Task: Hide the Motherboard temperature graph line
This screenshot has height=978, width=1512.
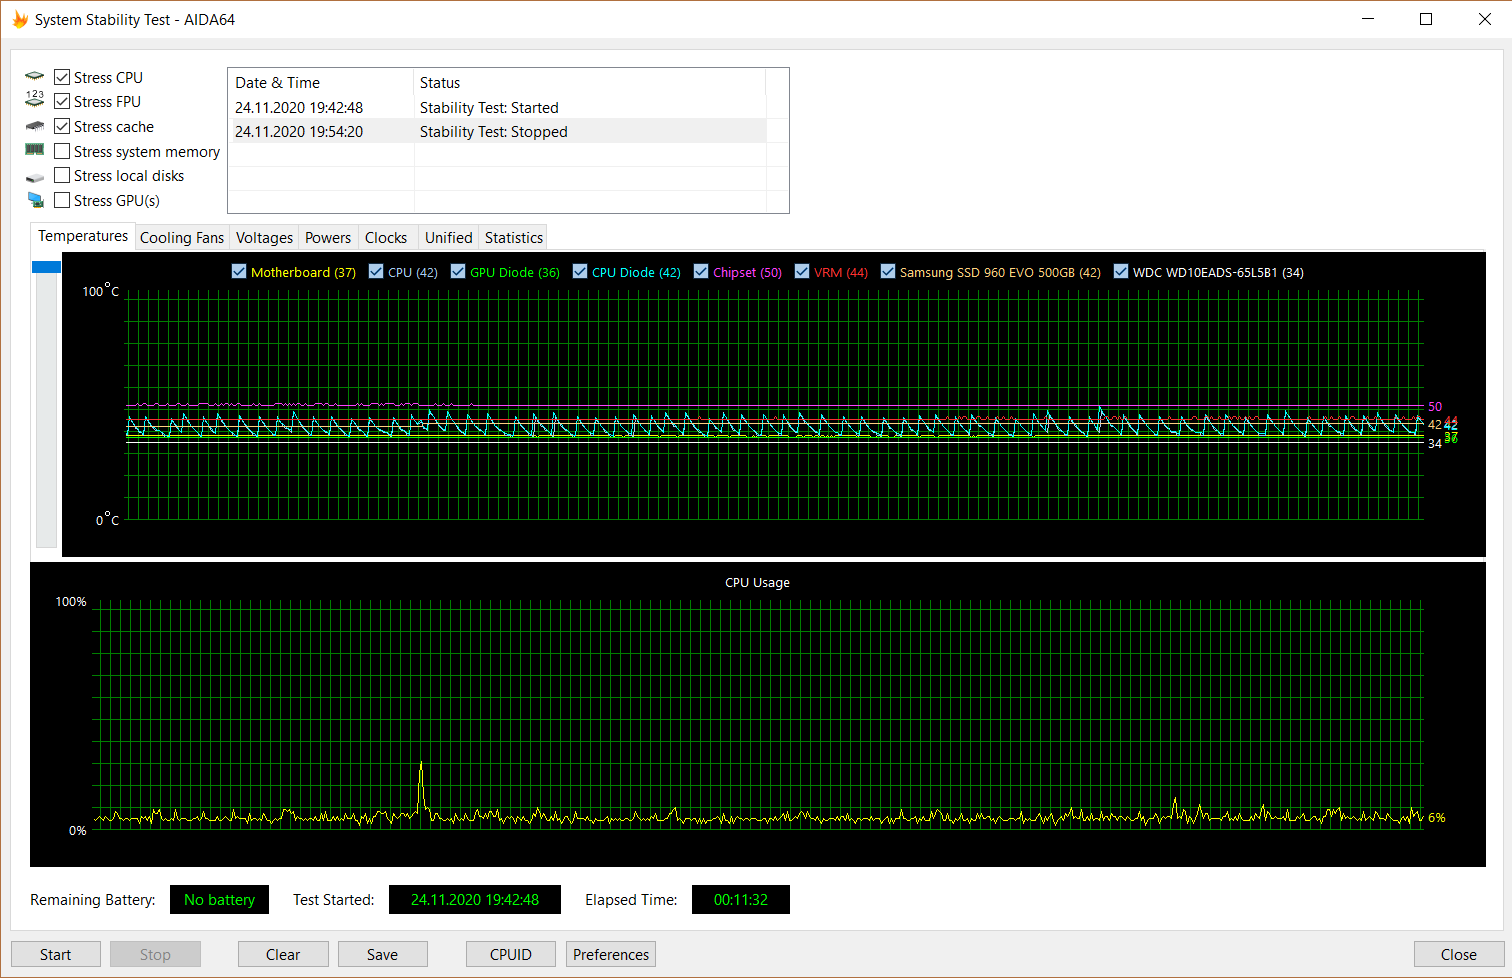Action: [x=239, y=271]
